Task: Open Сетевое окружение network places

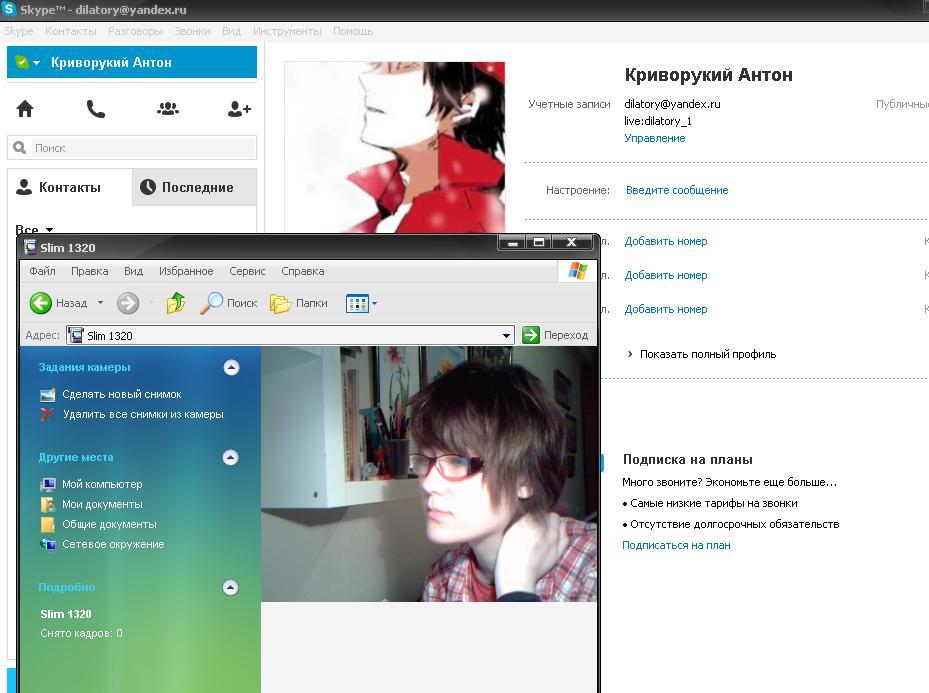Action: pos(113,545)
